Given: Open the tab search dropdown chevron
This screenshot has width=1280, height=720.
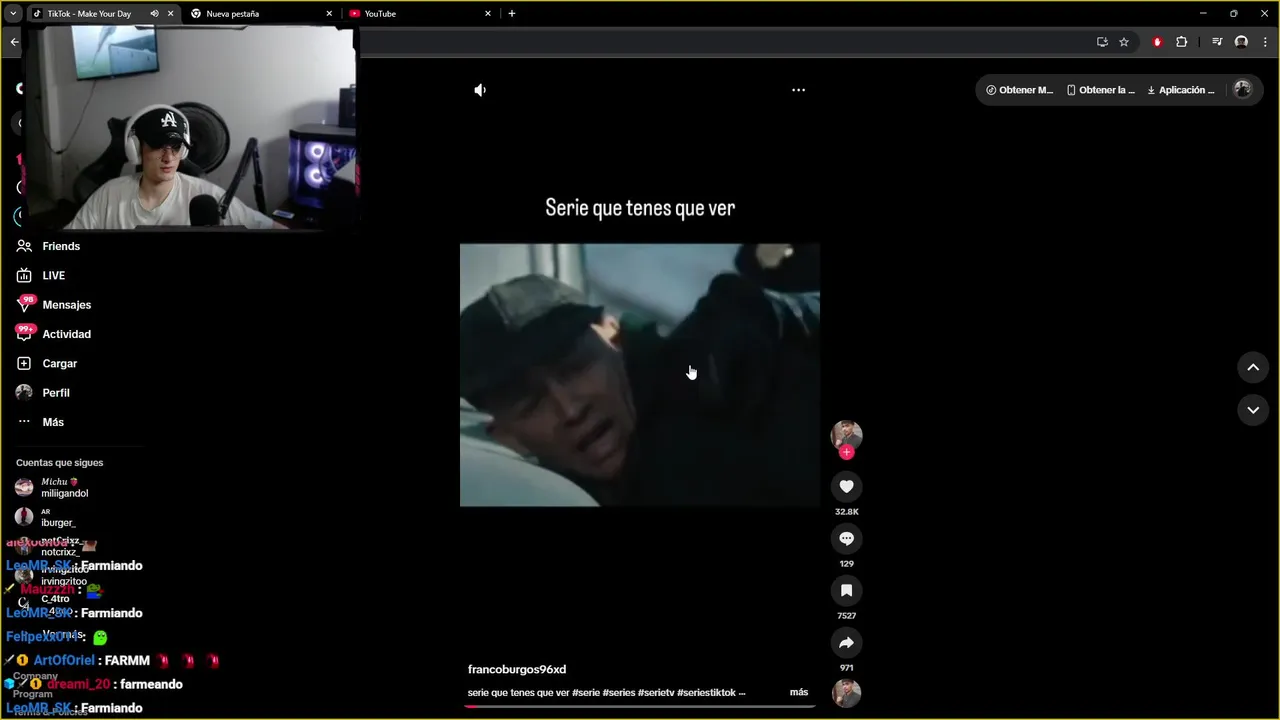Looking at the screenshot, I should [x=13, y=14].
